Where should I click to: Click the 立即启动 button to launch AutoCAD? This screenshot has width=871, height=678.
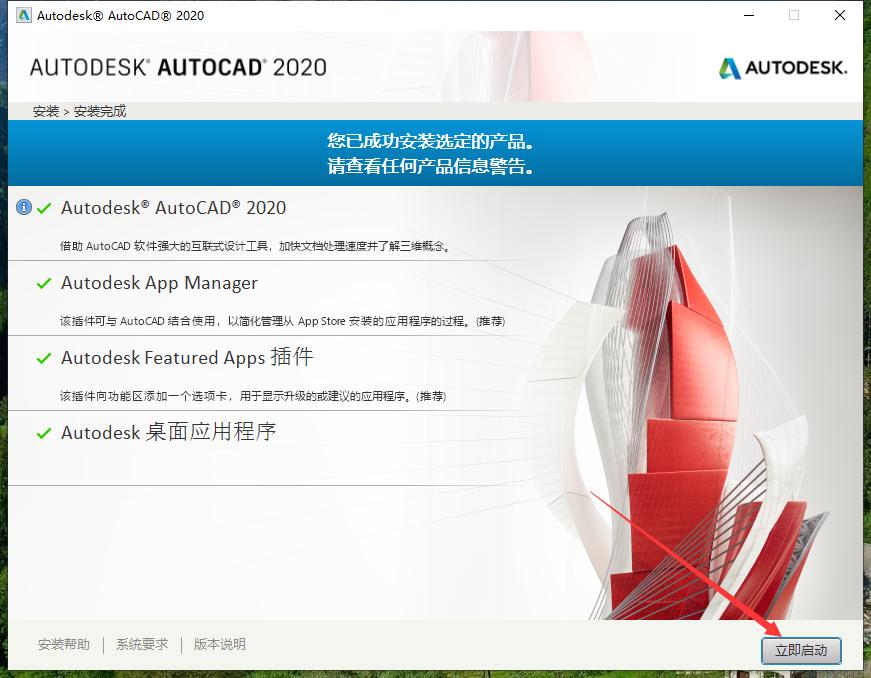(801, 650)
